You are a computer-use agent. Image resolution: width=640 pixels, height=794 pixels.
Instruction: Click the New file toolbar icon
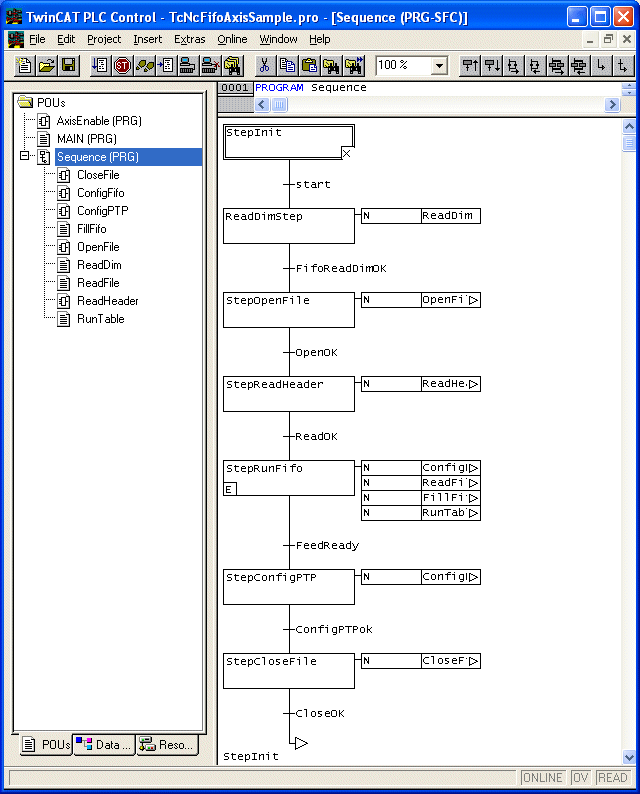[x=24, y=66]
